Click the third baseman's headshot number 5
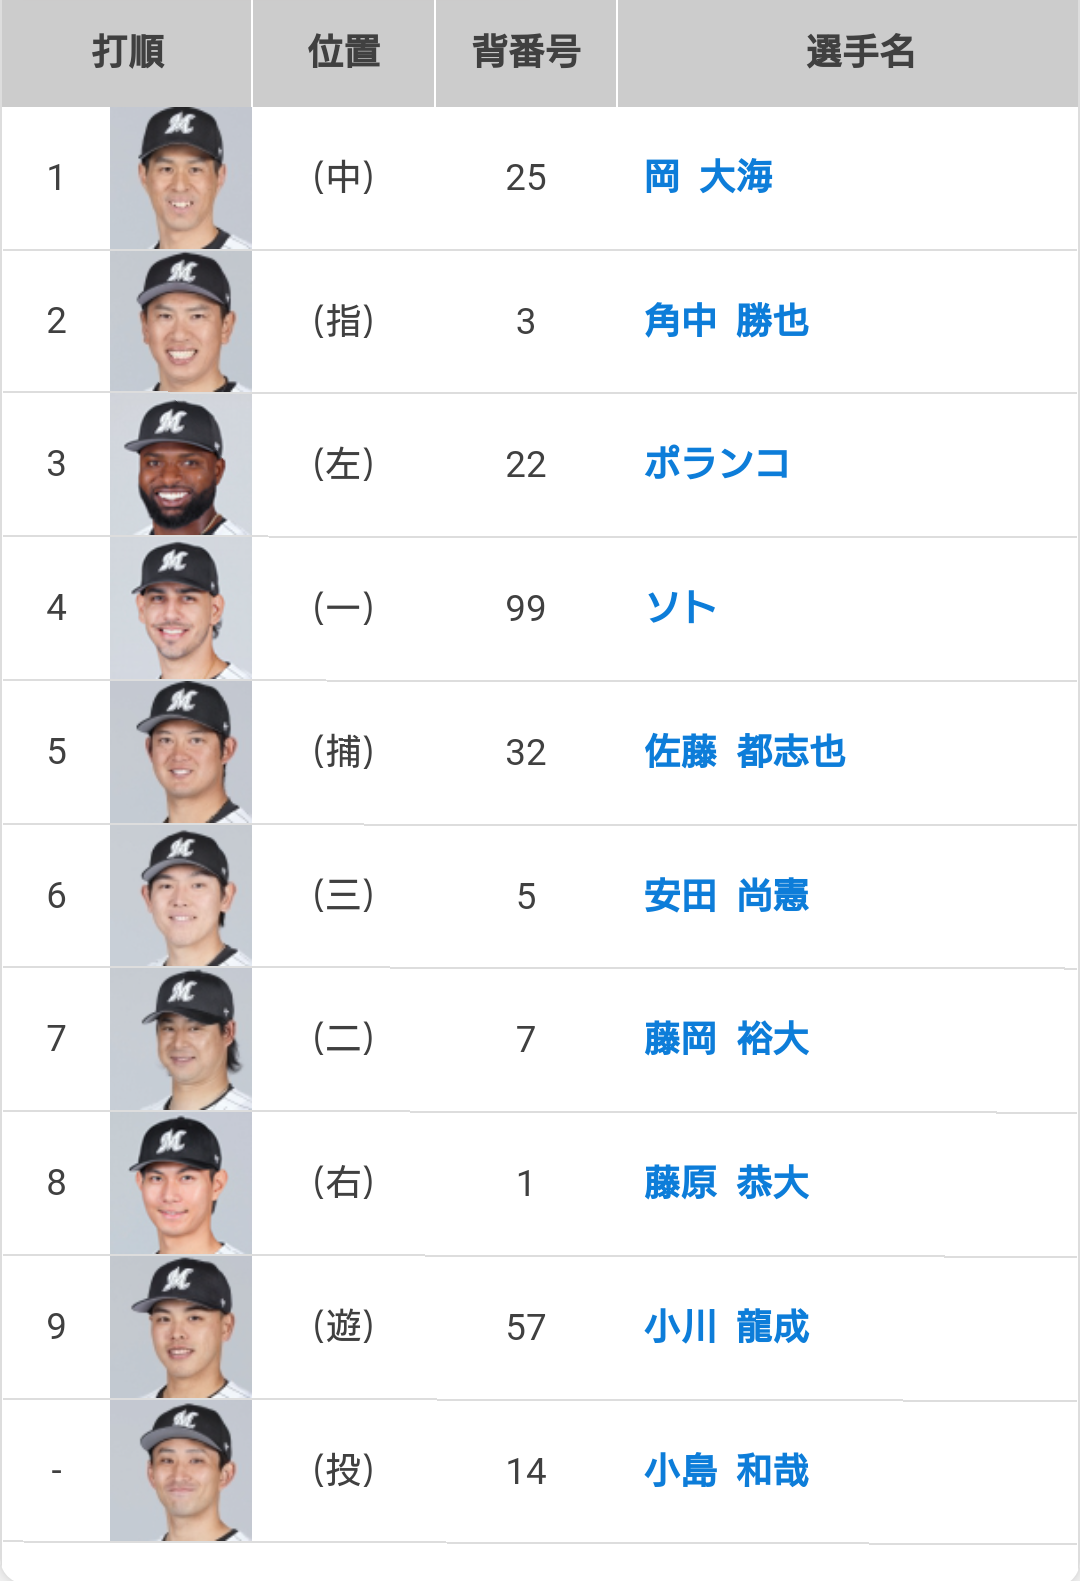The image size is (1080, 1581). pos(181,896)
